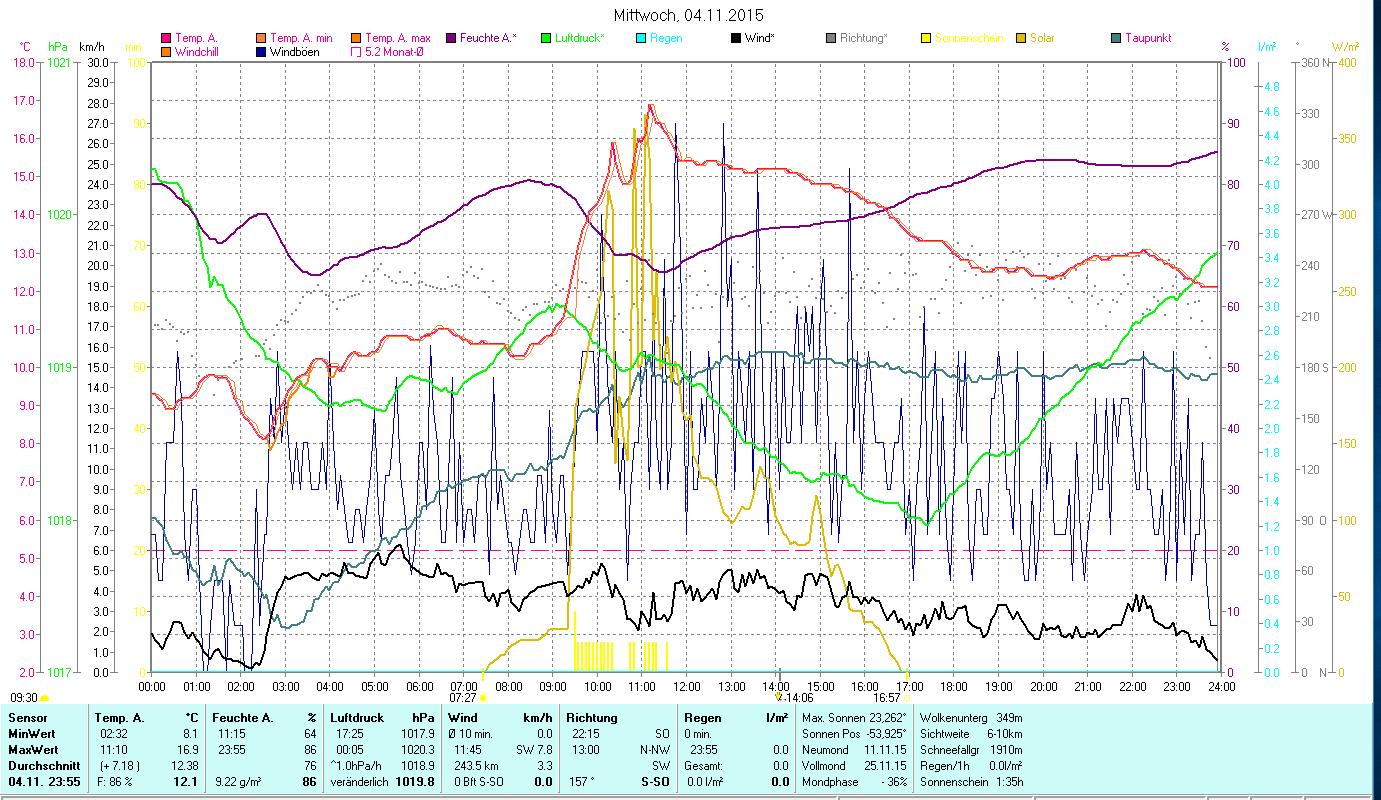Click the MinWert row label
This screenshot has height=800, width=1381.
(x=31, y=734)
